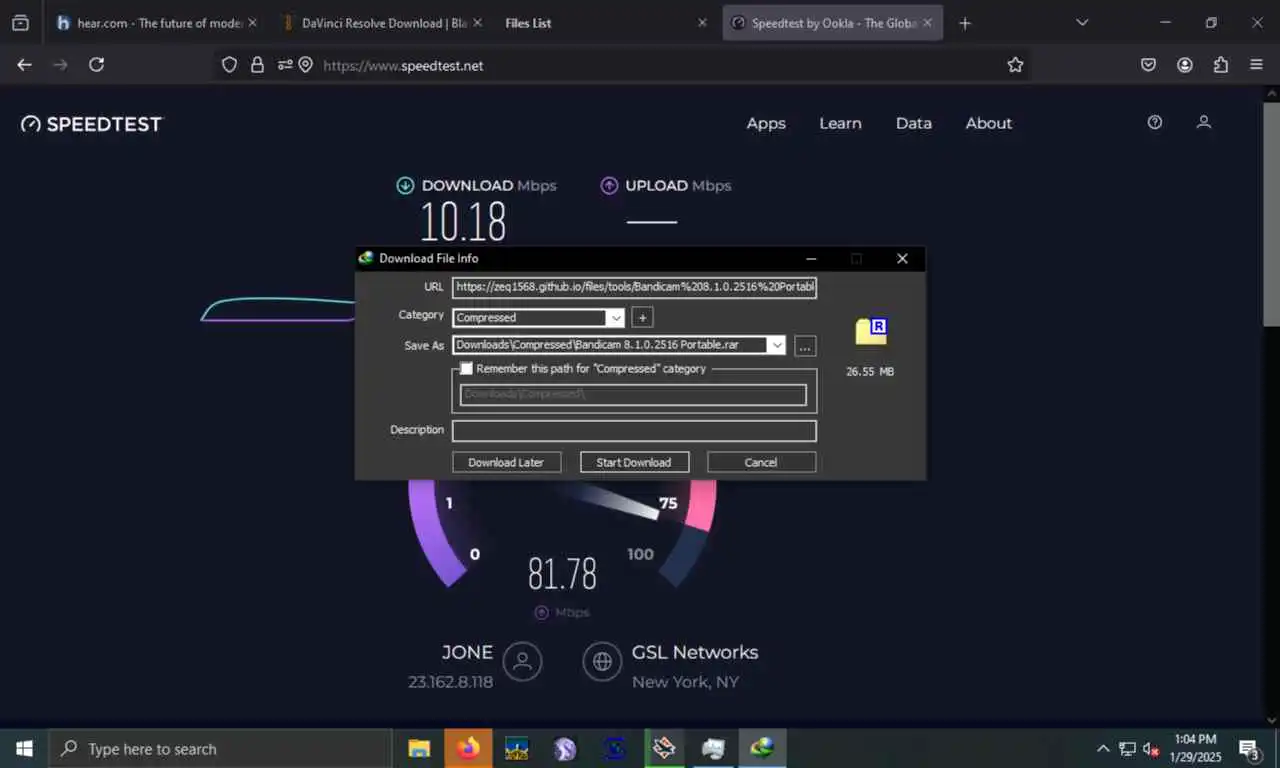
Task: Open the Firefox account icon
Action: [x=1185, y=65]
